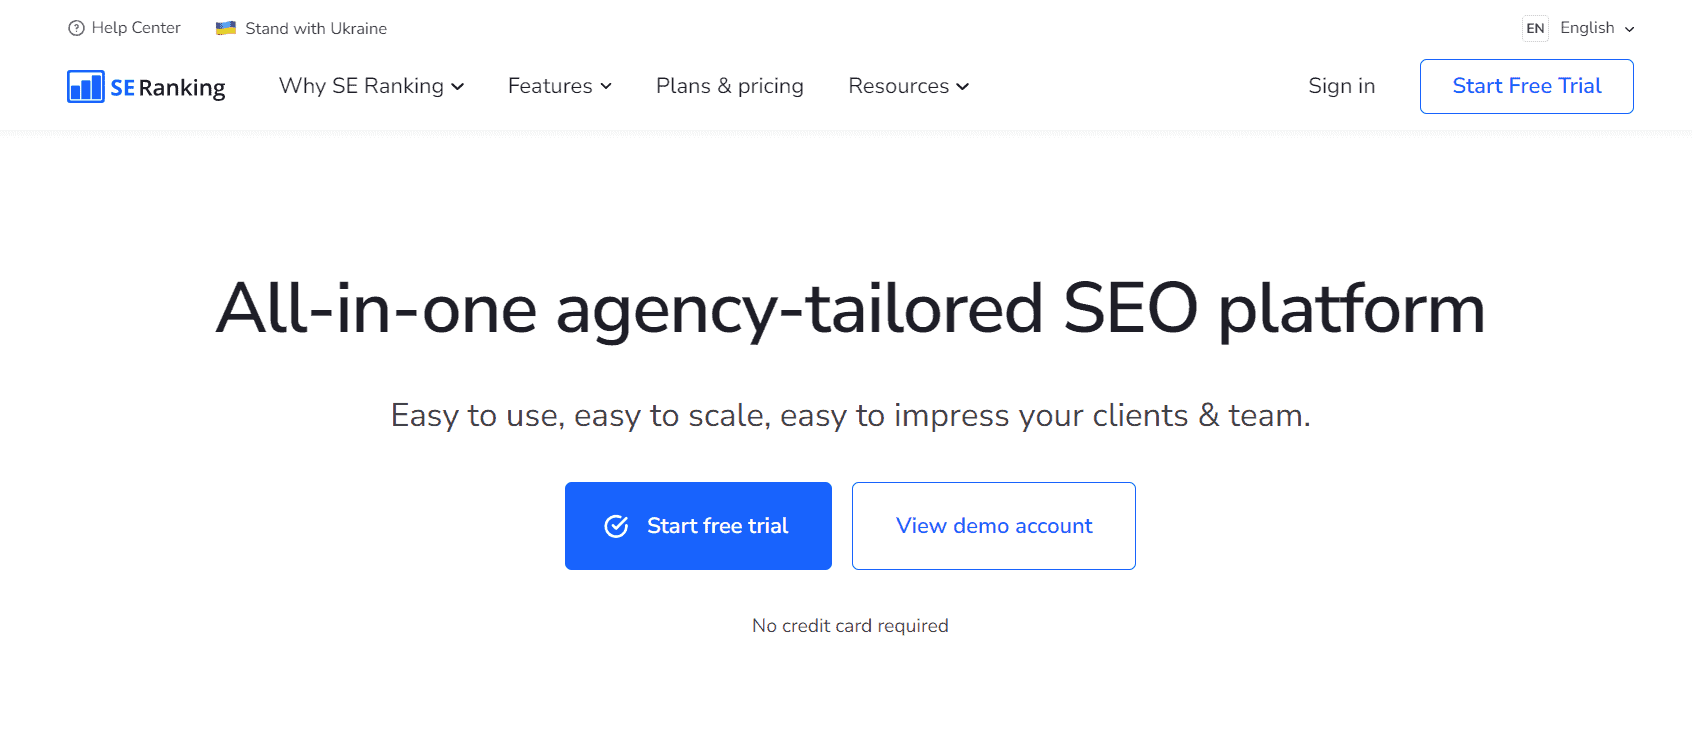Click the Ukraine flag icon

pyautogui.click(x=226, y=28)
